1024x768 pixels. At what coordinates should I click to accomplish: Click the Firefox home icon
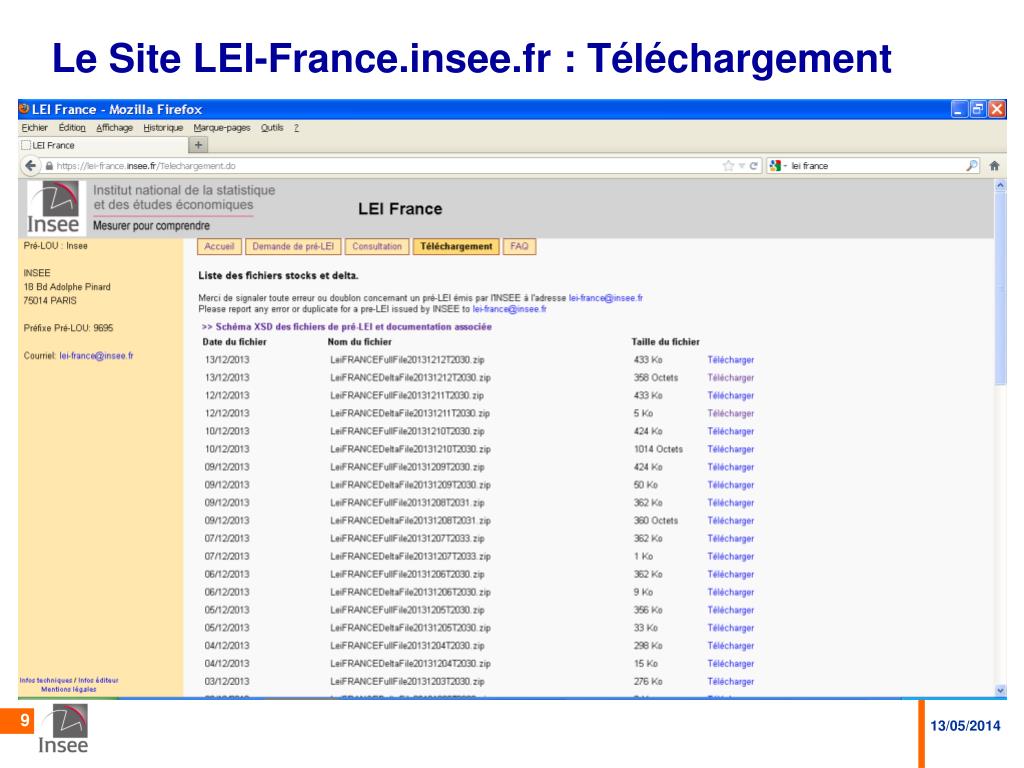point(994,166)
